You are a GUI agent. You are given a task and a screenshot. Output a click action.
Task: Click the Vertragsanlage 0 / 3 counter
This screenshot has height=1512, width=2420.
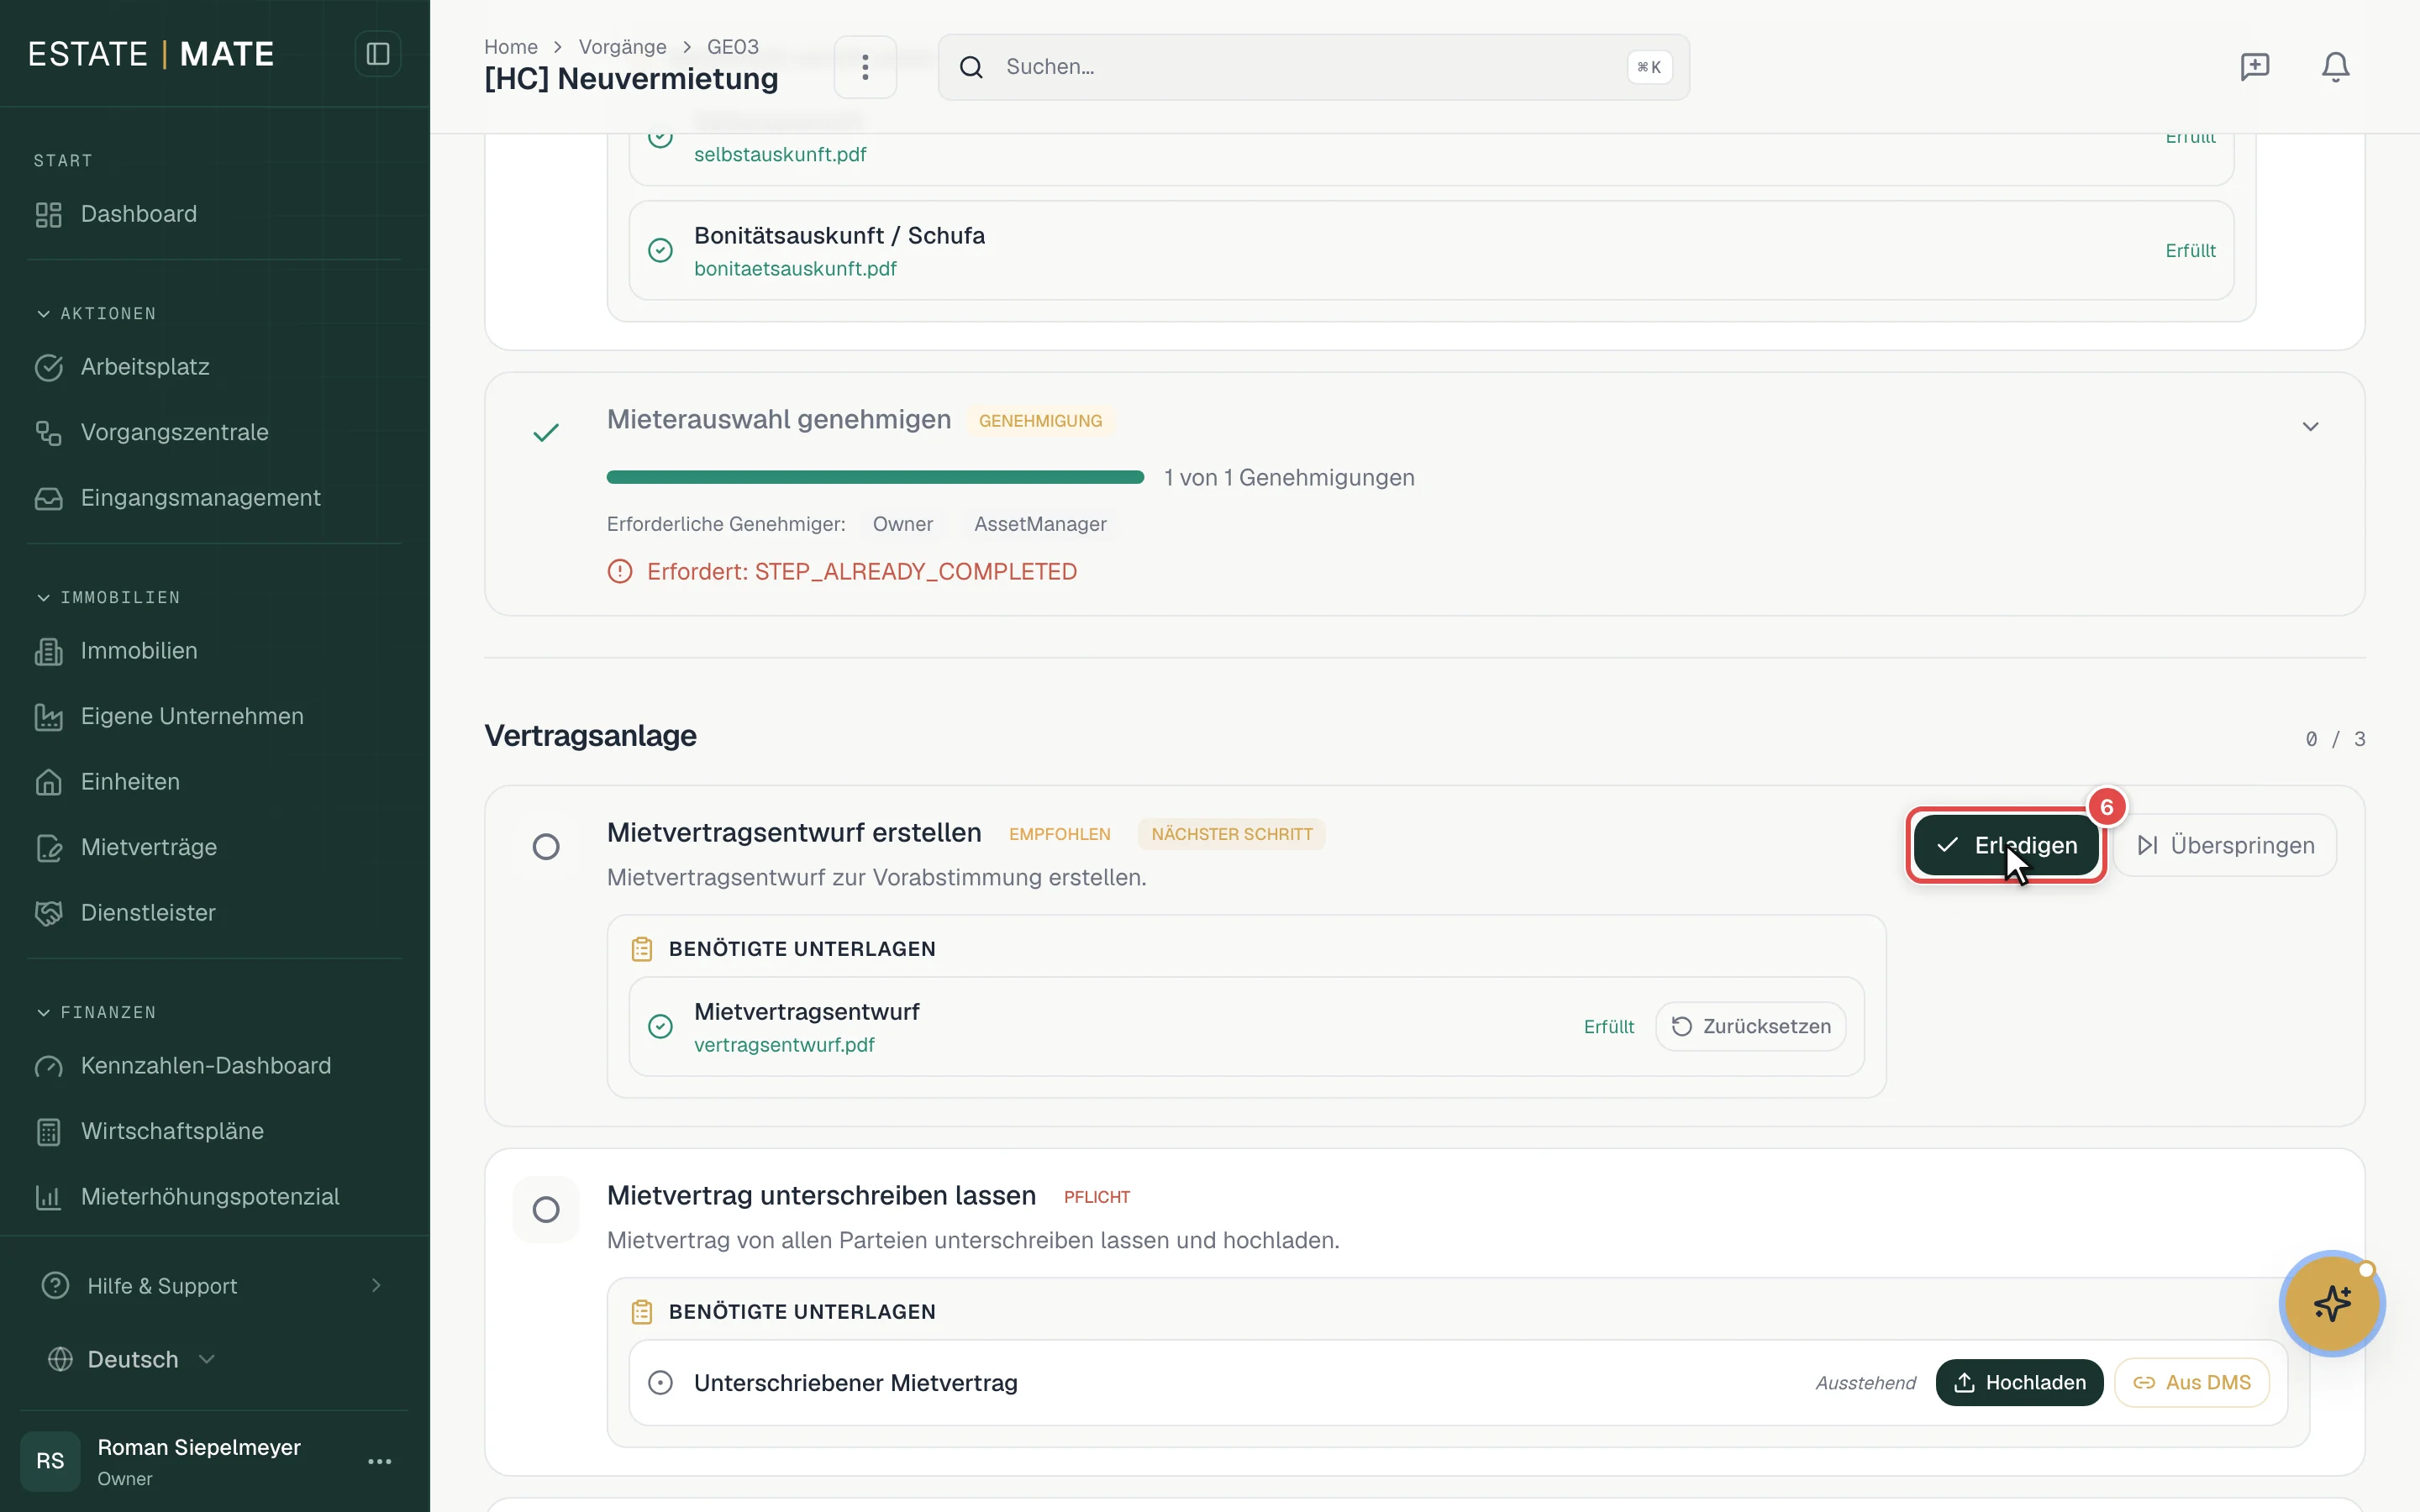click(2335, 739)
